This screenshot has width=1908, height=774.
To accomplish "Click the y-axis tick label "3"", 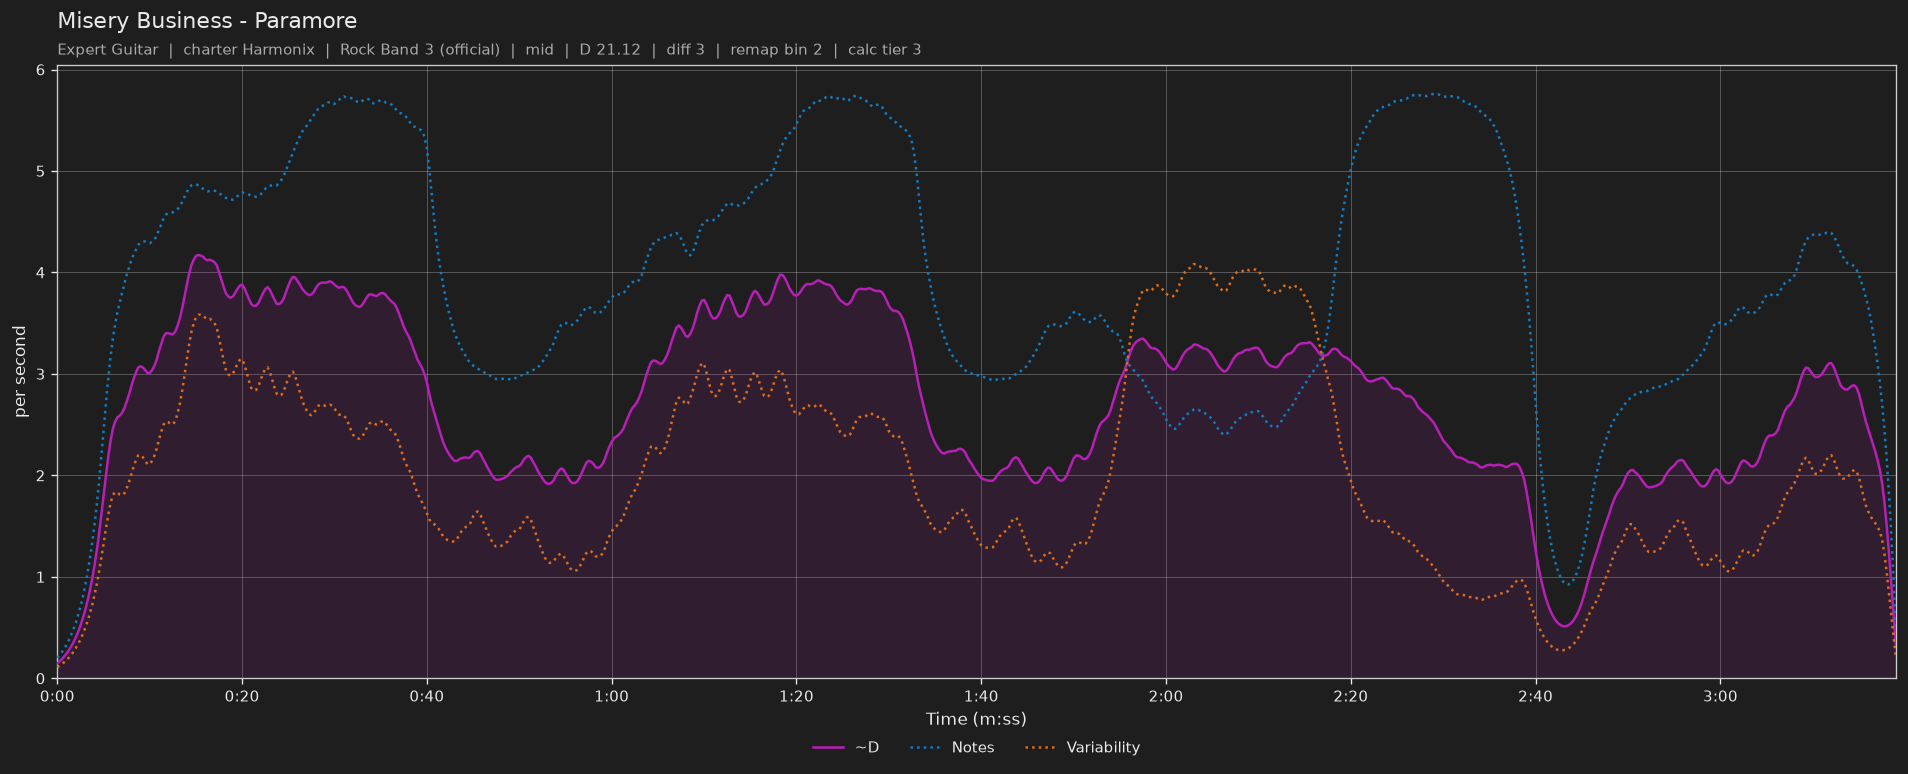I will (x=41, y=375).
